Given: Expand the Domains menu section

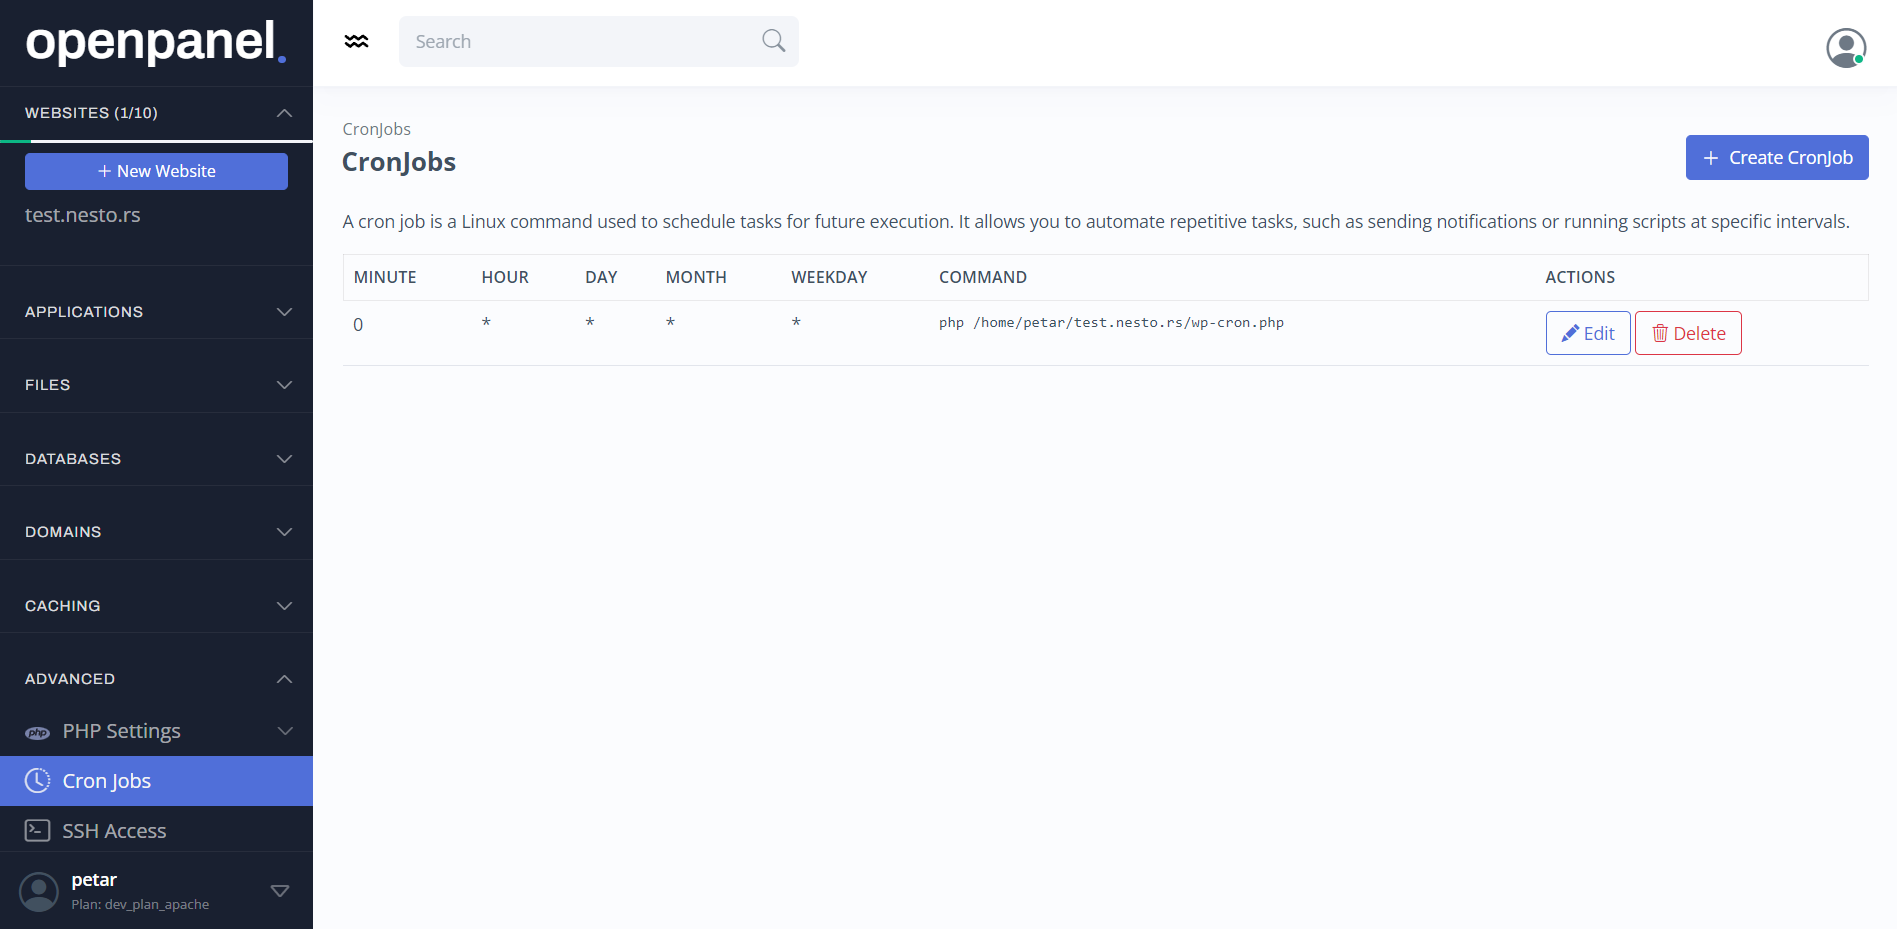Looking at the screenshot, I should click(284, 532).
